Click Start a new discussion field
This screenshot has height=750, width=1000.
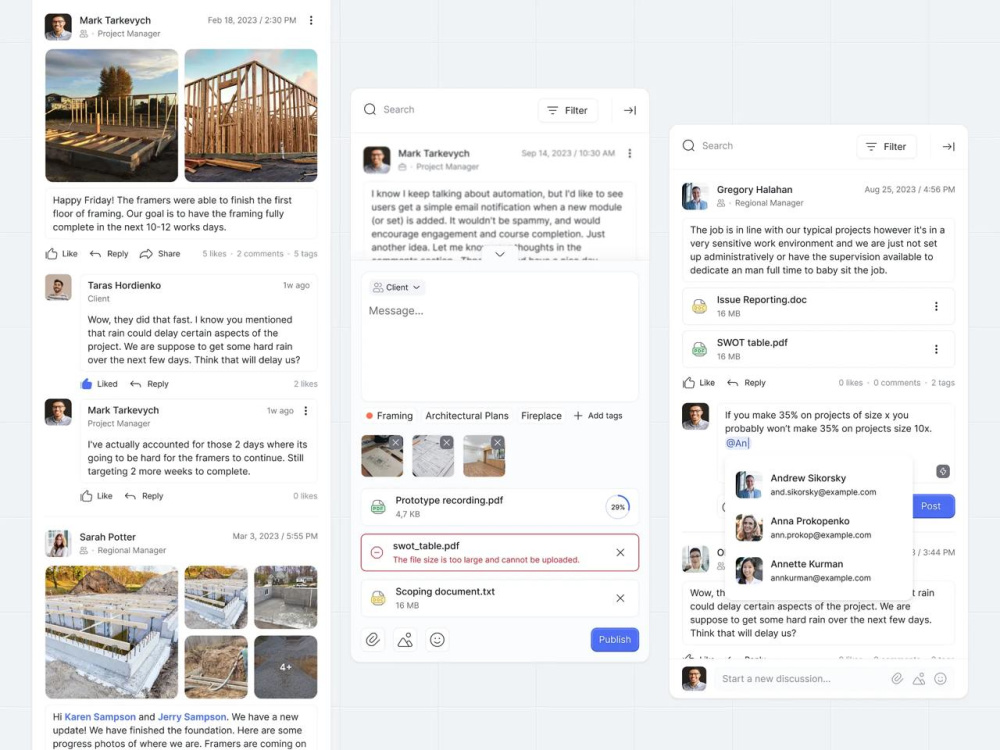tap(800, 679)
